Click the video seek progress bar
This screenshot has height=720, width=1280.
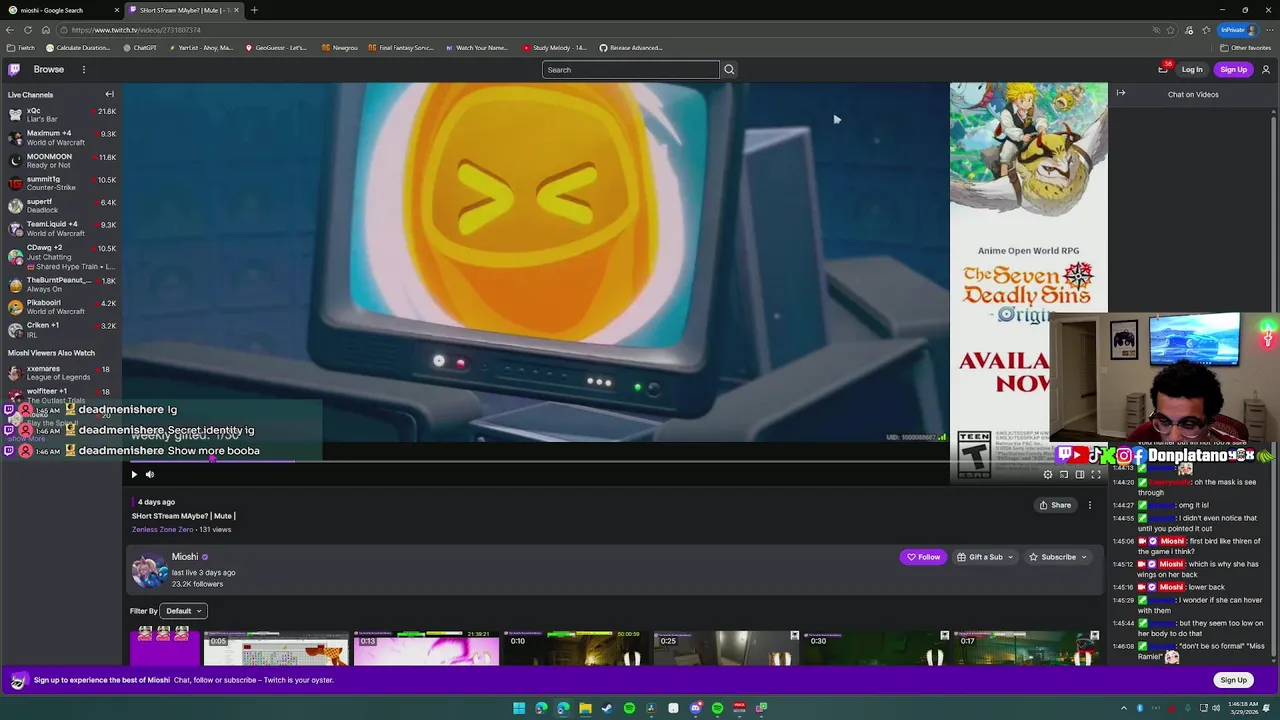coord(615,461)
